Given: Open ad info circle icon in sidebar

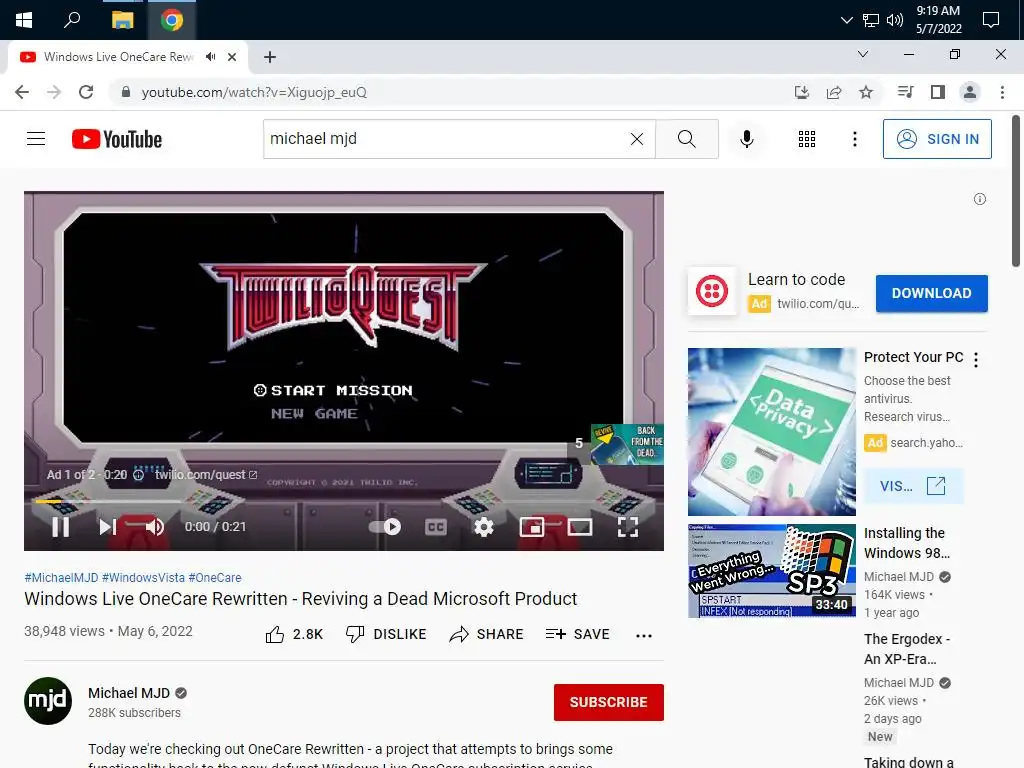Looking at the screenshot, I should (980, 199).
